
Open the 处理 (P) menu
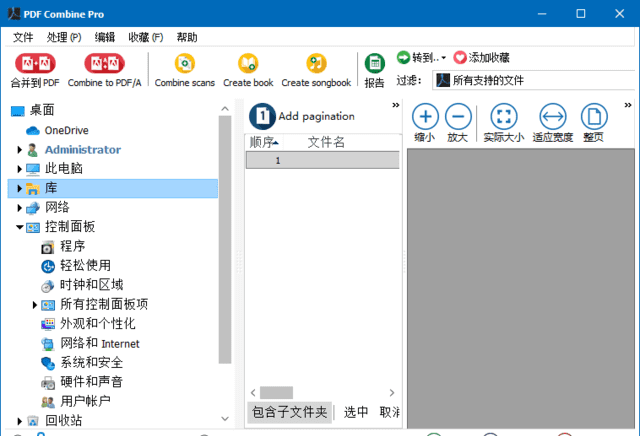[x=64, y=38]
